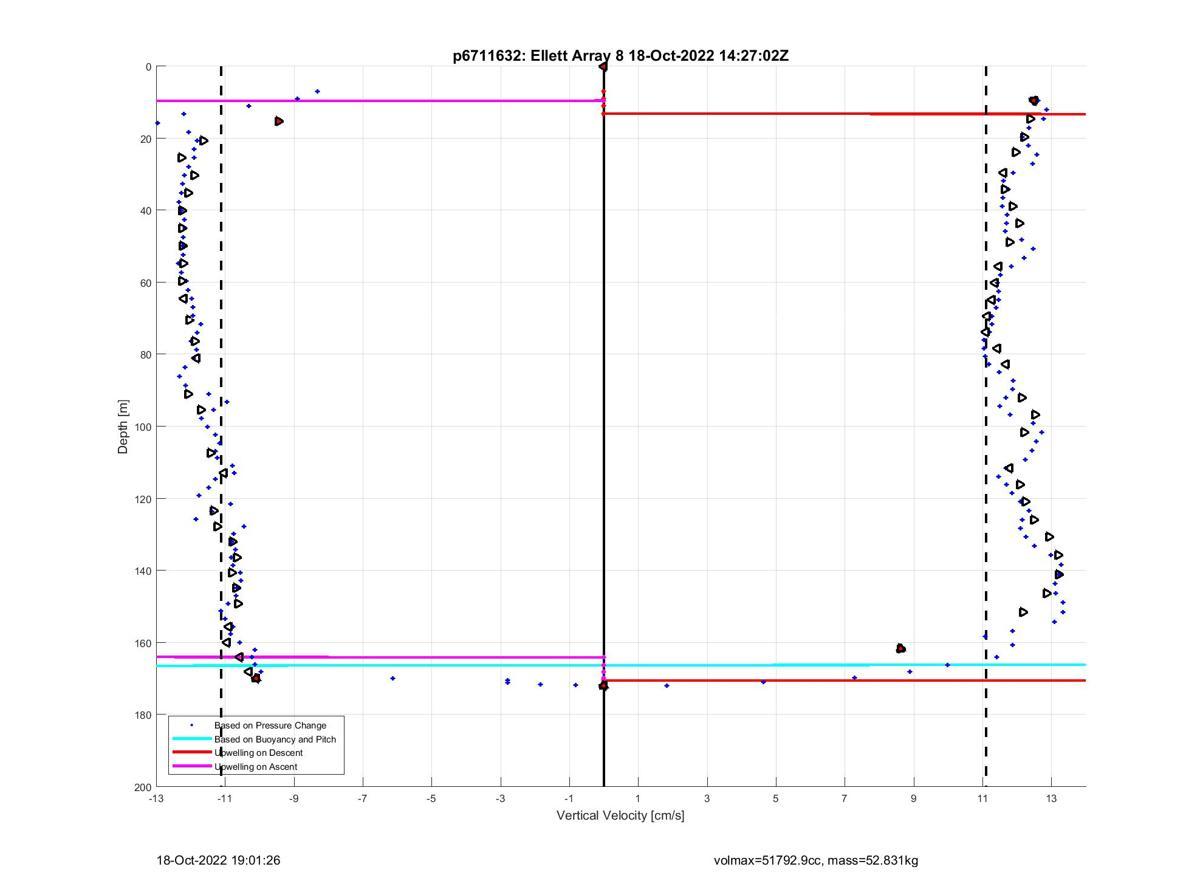Click legend entry 'Based on Pressure Change'
Viewport: 1200px width, 885px height.
[270, 725]
